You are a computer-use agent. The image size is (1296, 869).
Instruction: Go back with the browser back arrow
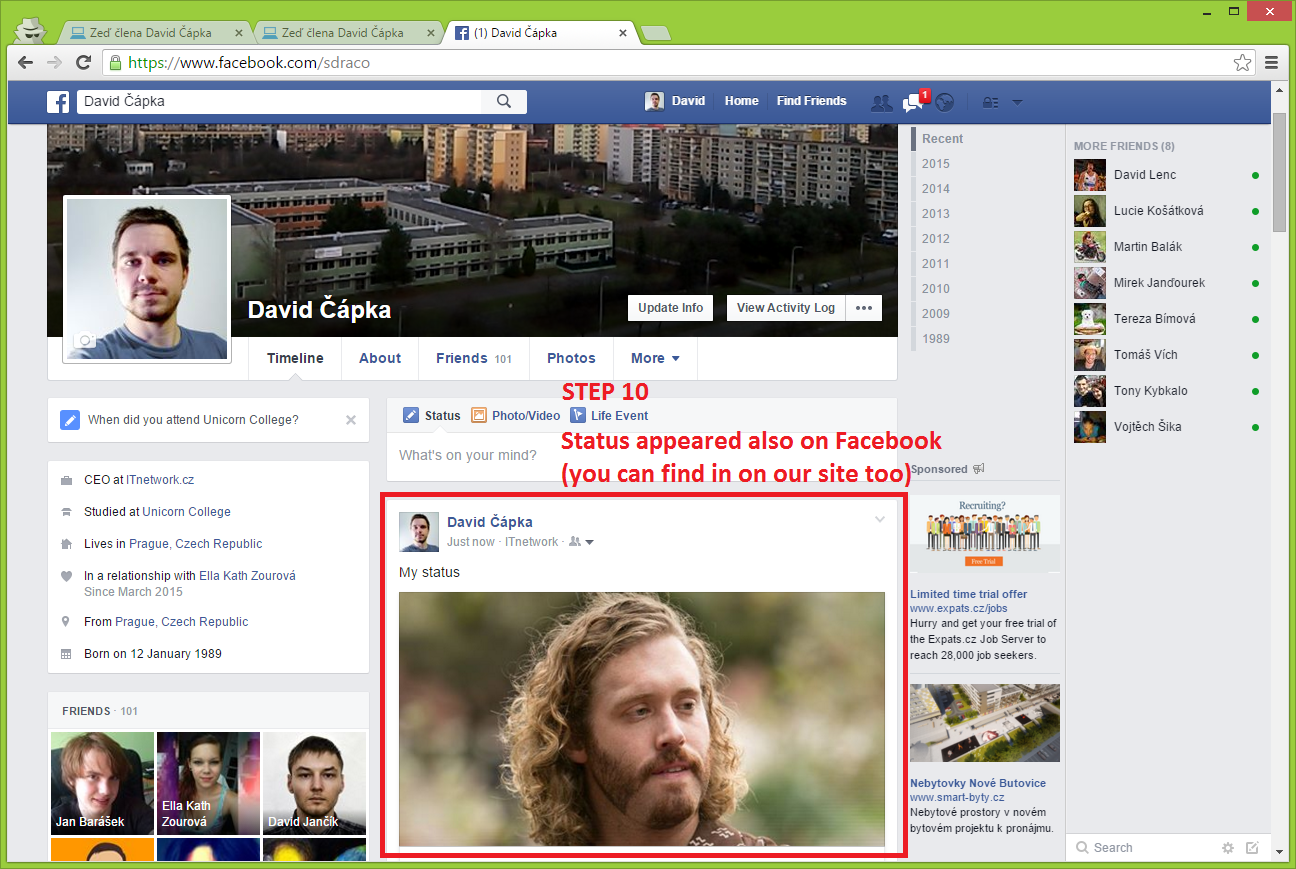click(28, 62)
